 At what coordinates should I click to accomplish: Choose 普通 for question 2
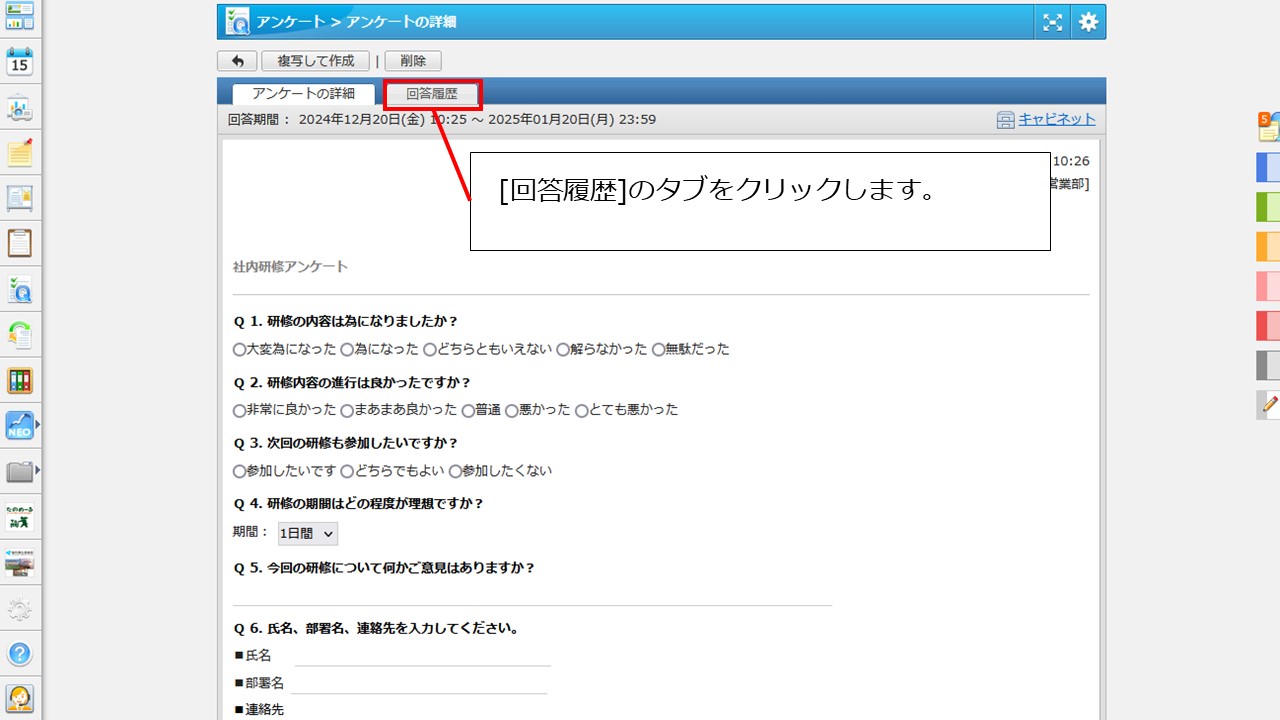coord(468,410)
